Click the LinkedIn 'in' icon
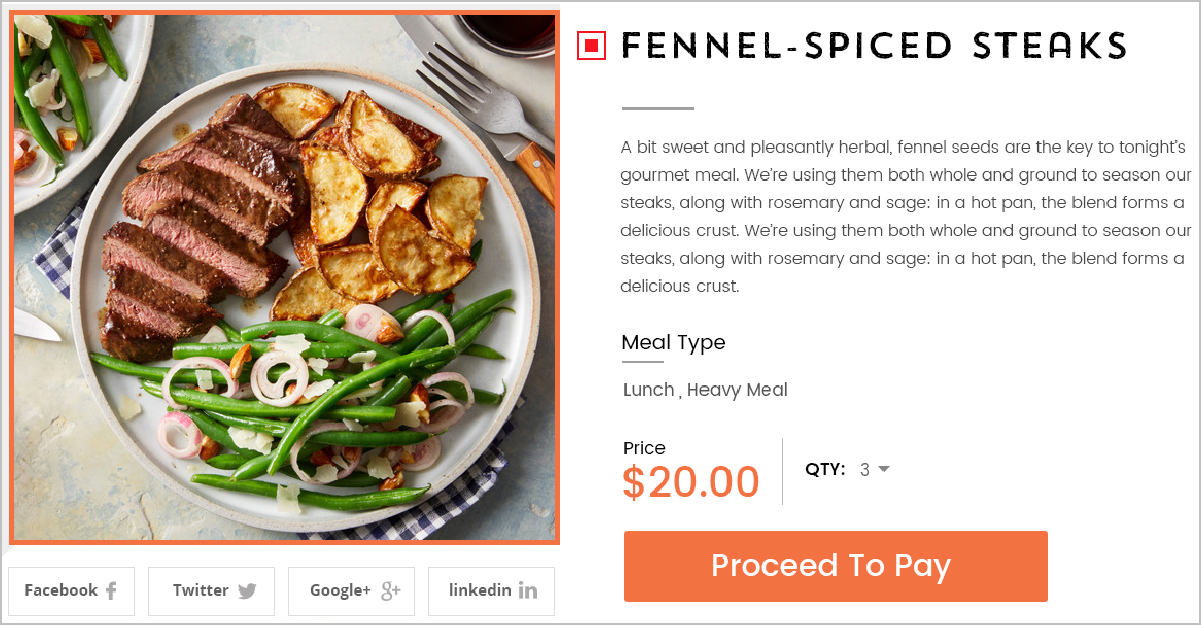 (528, 591)
